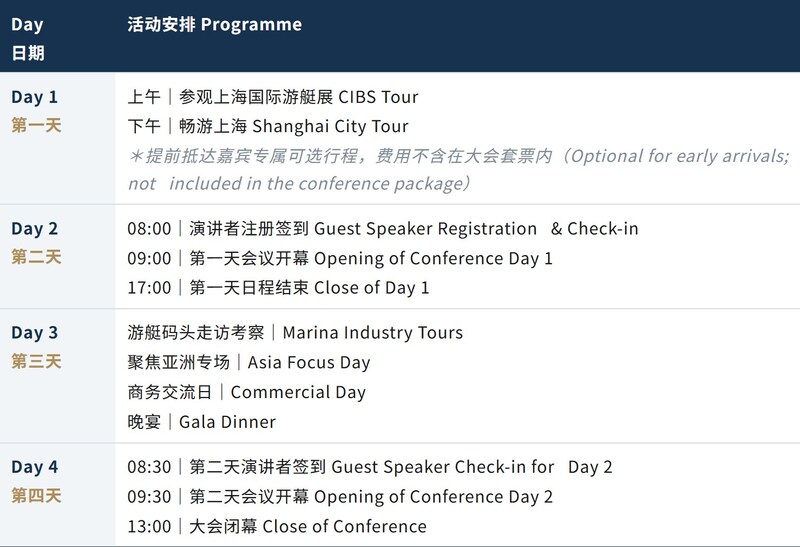Click the Day 日期 column header
Viewport: 800px width, 547px height.
(28, 38)
